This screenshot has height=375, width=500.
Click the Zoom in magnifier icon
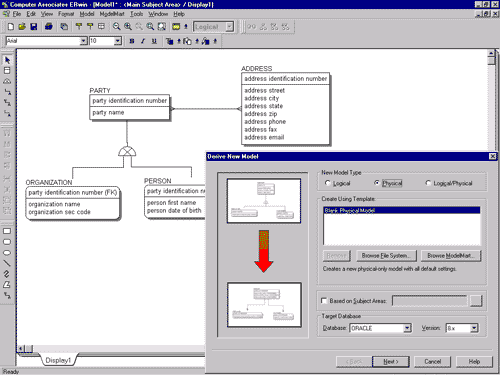(128, 27)
